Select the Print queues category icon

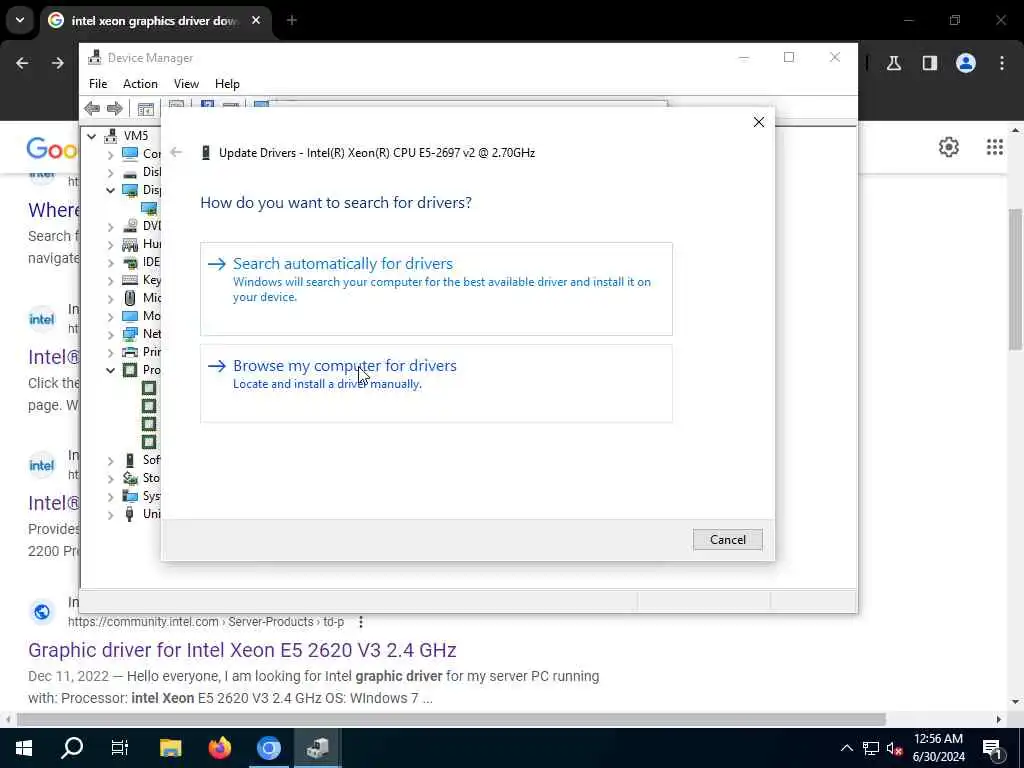pyautogui.click(x=131, y=352)
